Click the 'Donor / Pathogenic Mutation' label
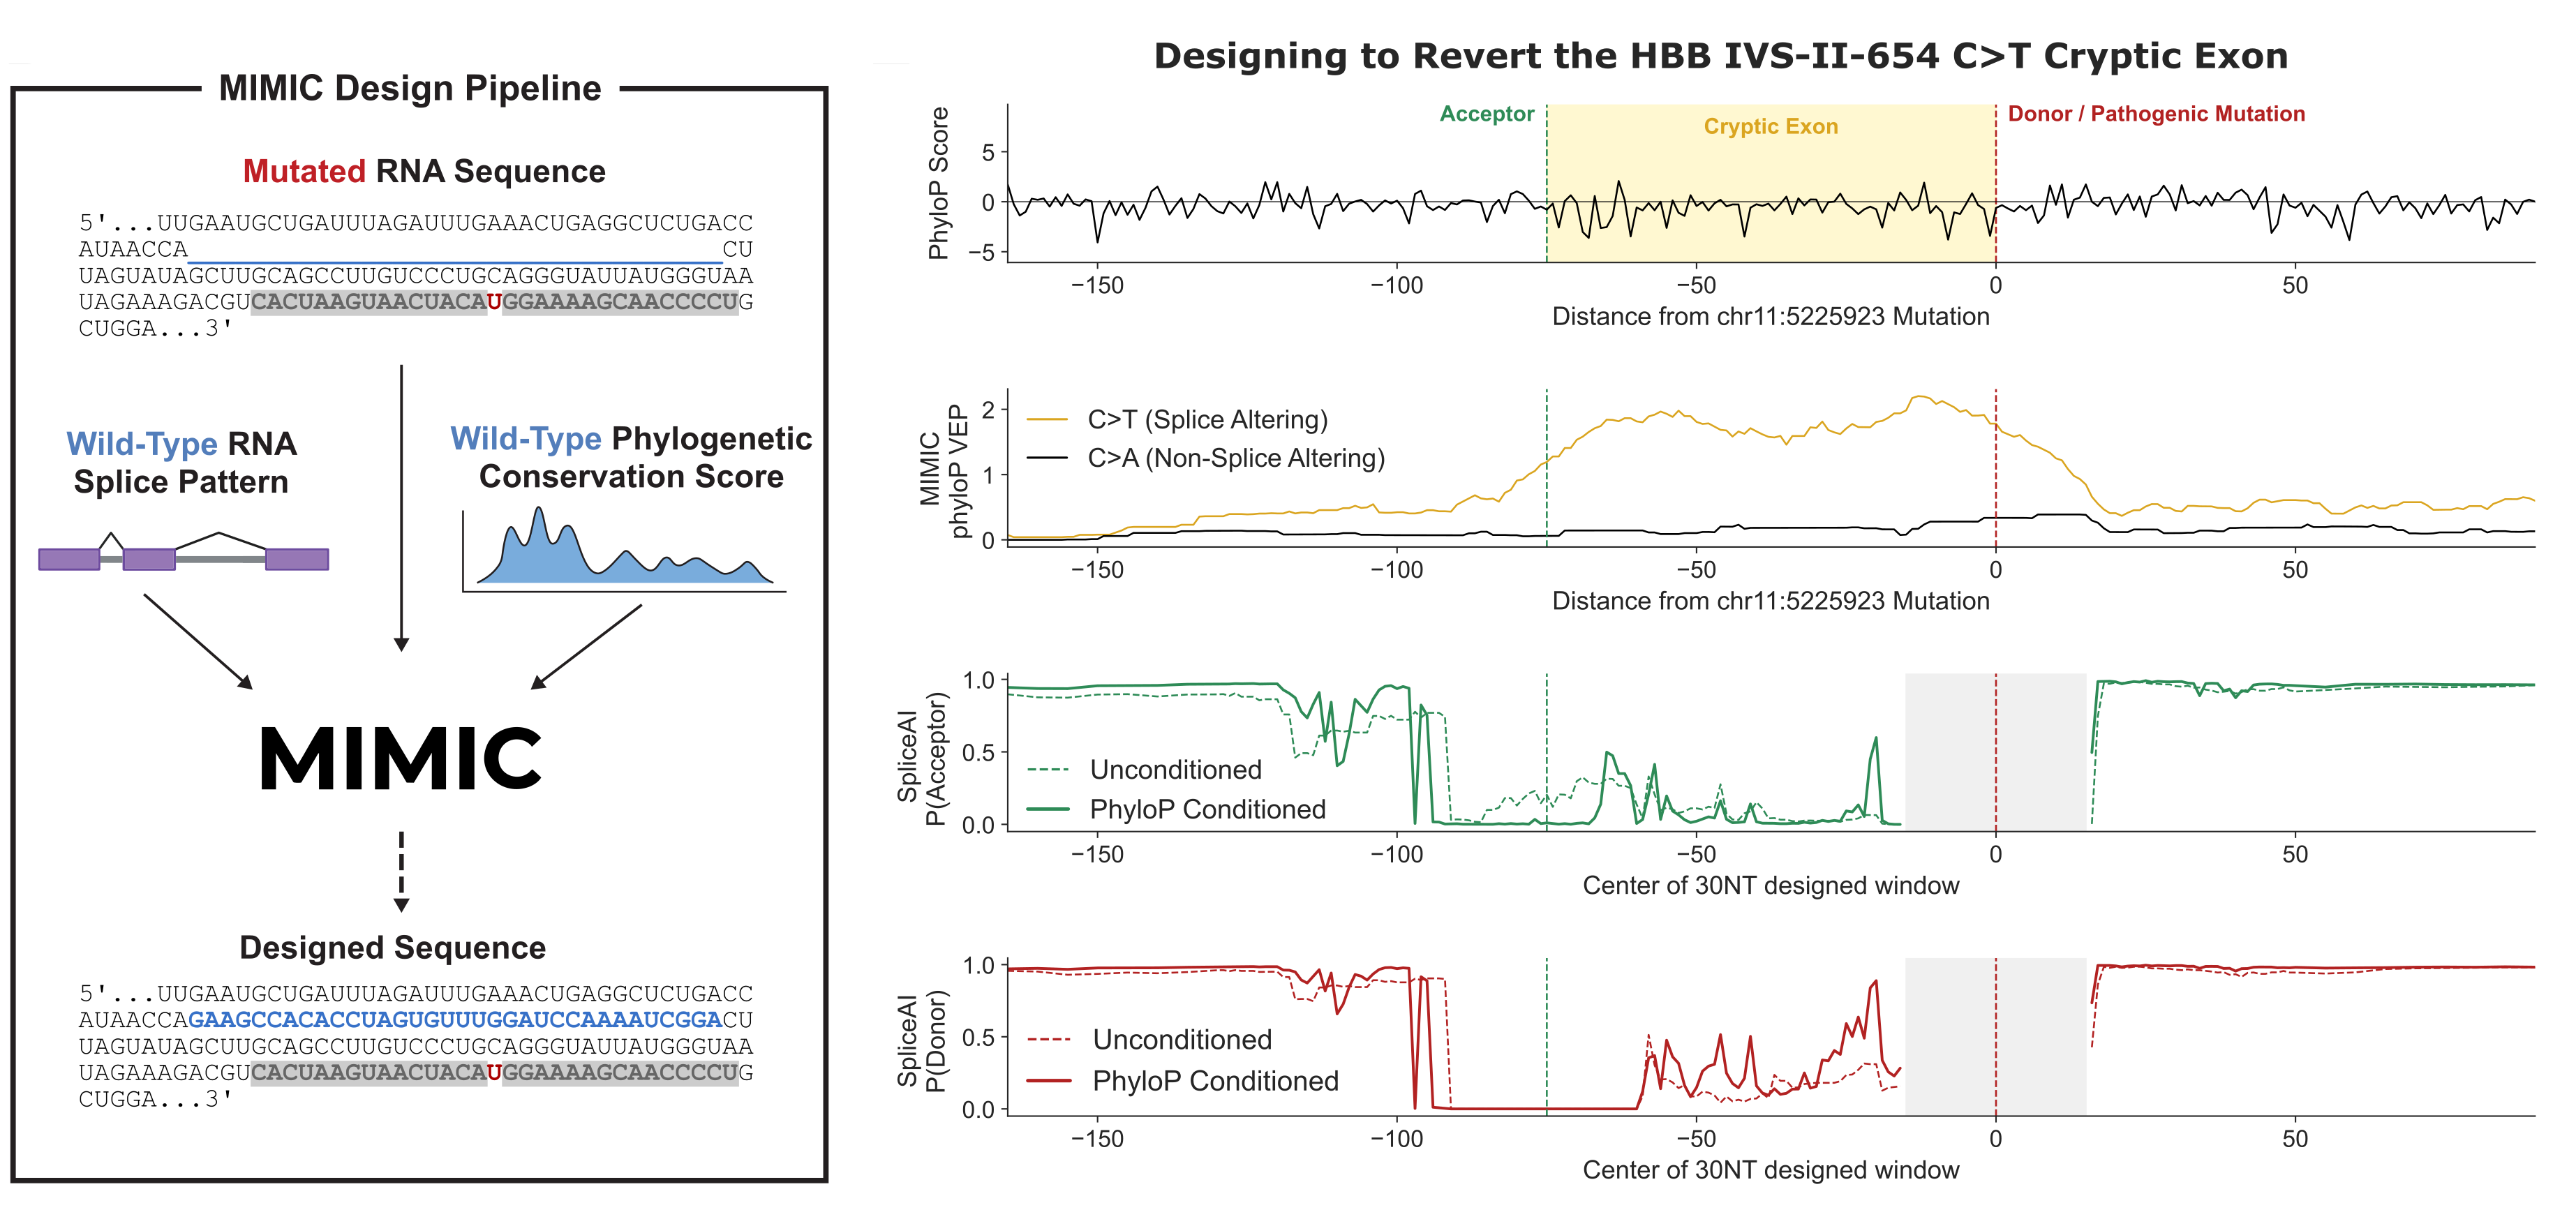 (x=2156, y=114)
